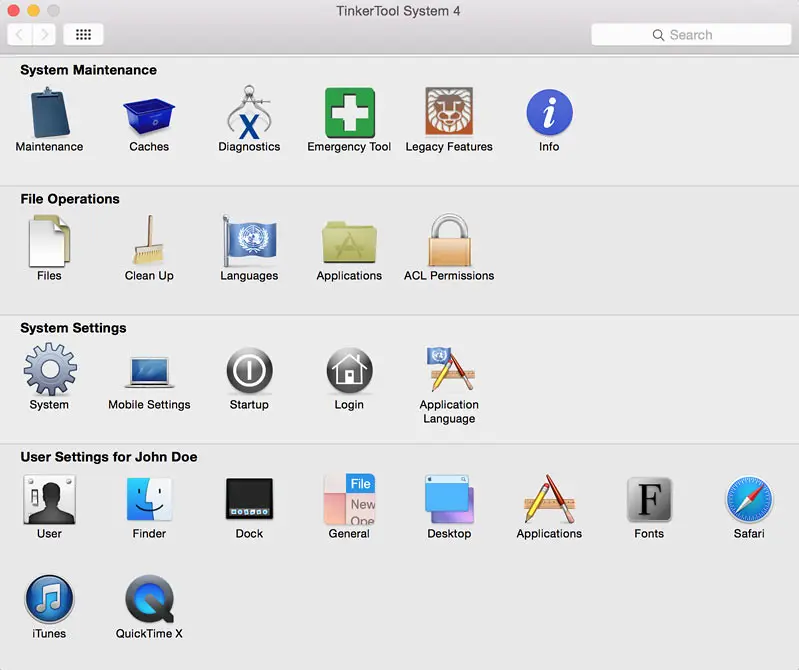The width and height of the screenshot is (799, 670).
Task: Open the System gear pane
Action: 50,369
